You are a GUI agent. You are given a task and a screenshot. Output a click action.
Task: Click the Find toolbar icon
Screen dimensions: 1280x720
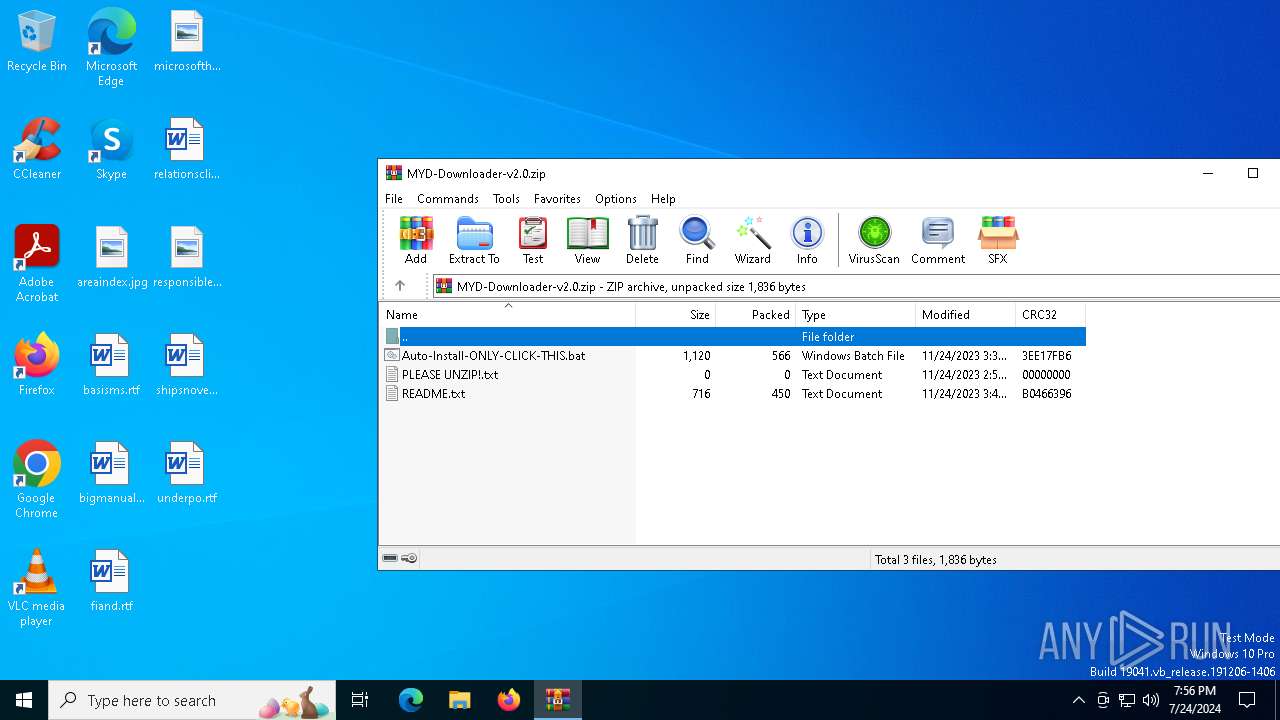697,240
